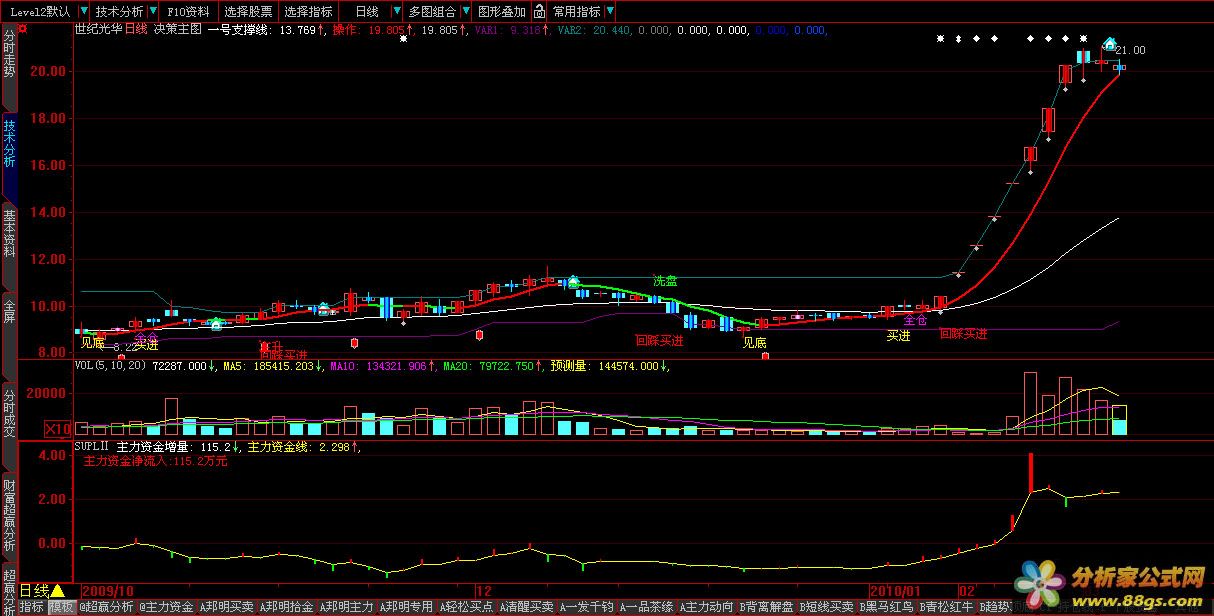Click the 见底 label near the December low
1214x616 pixels.
(x=754, y=343)
